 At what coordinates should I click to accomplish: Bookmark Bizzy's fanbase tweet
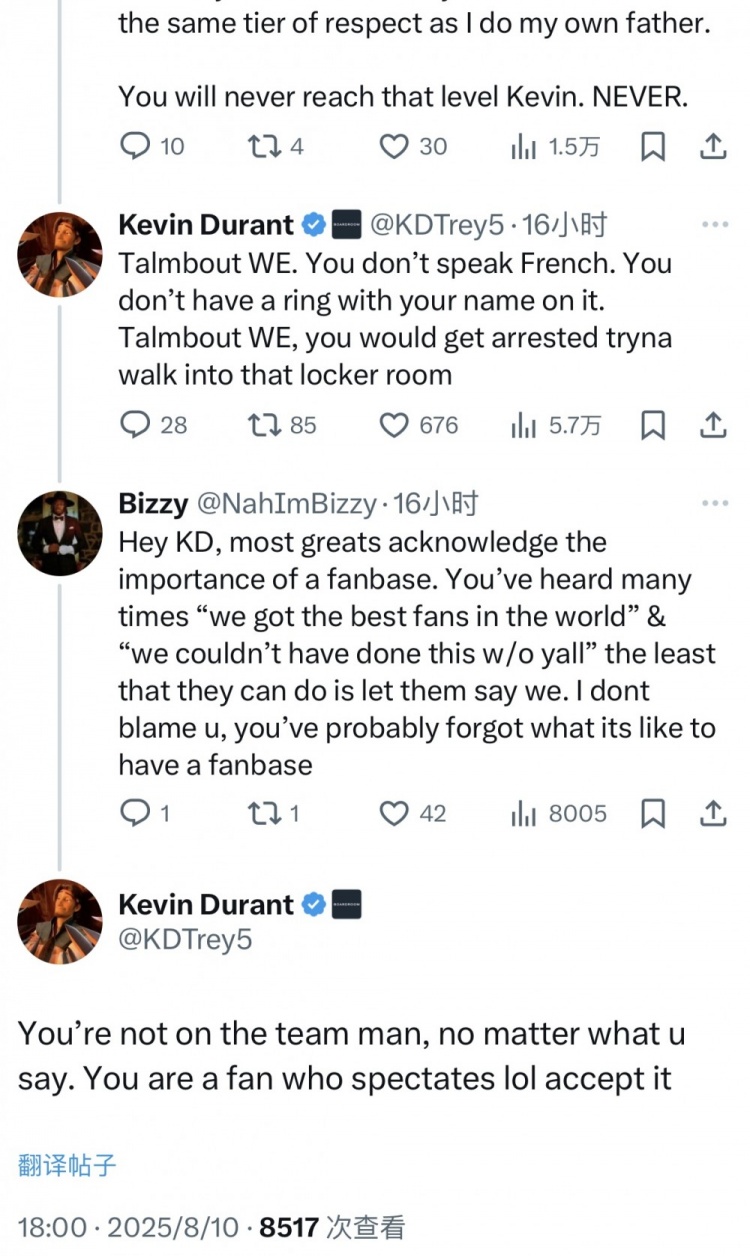tap(652, 813)
